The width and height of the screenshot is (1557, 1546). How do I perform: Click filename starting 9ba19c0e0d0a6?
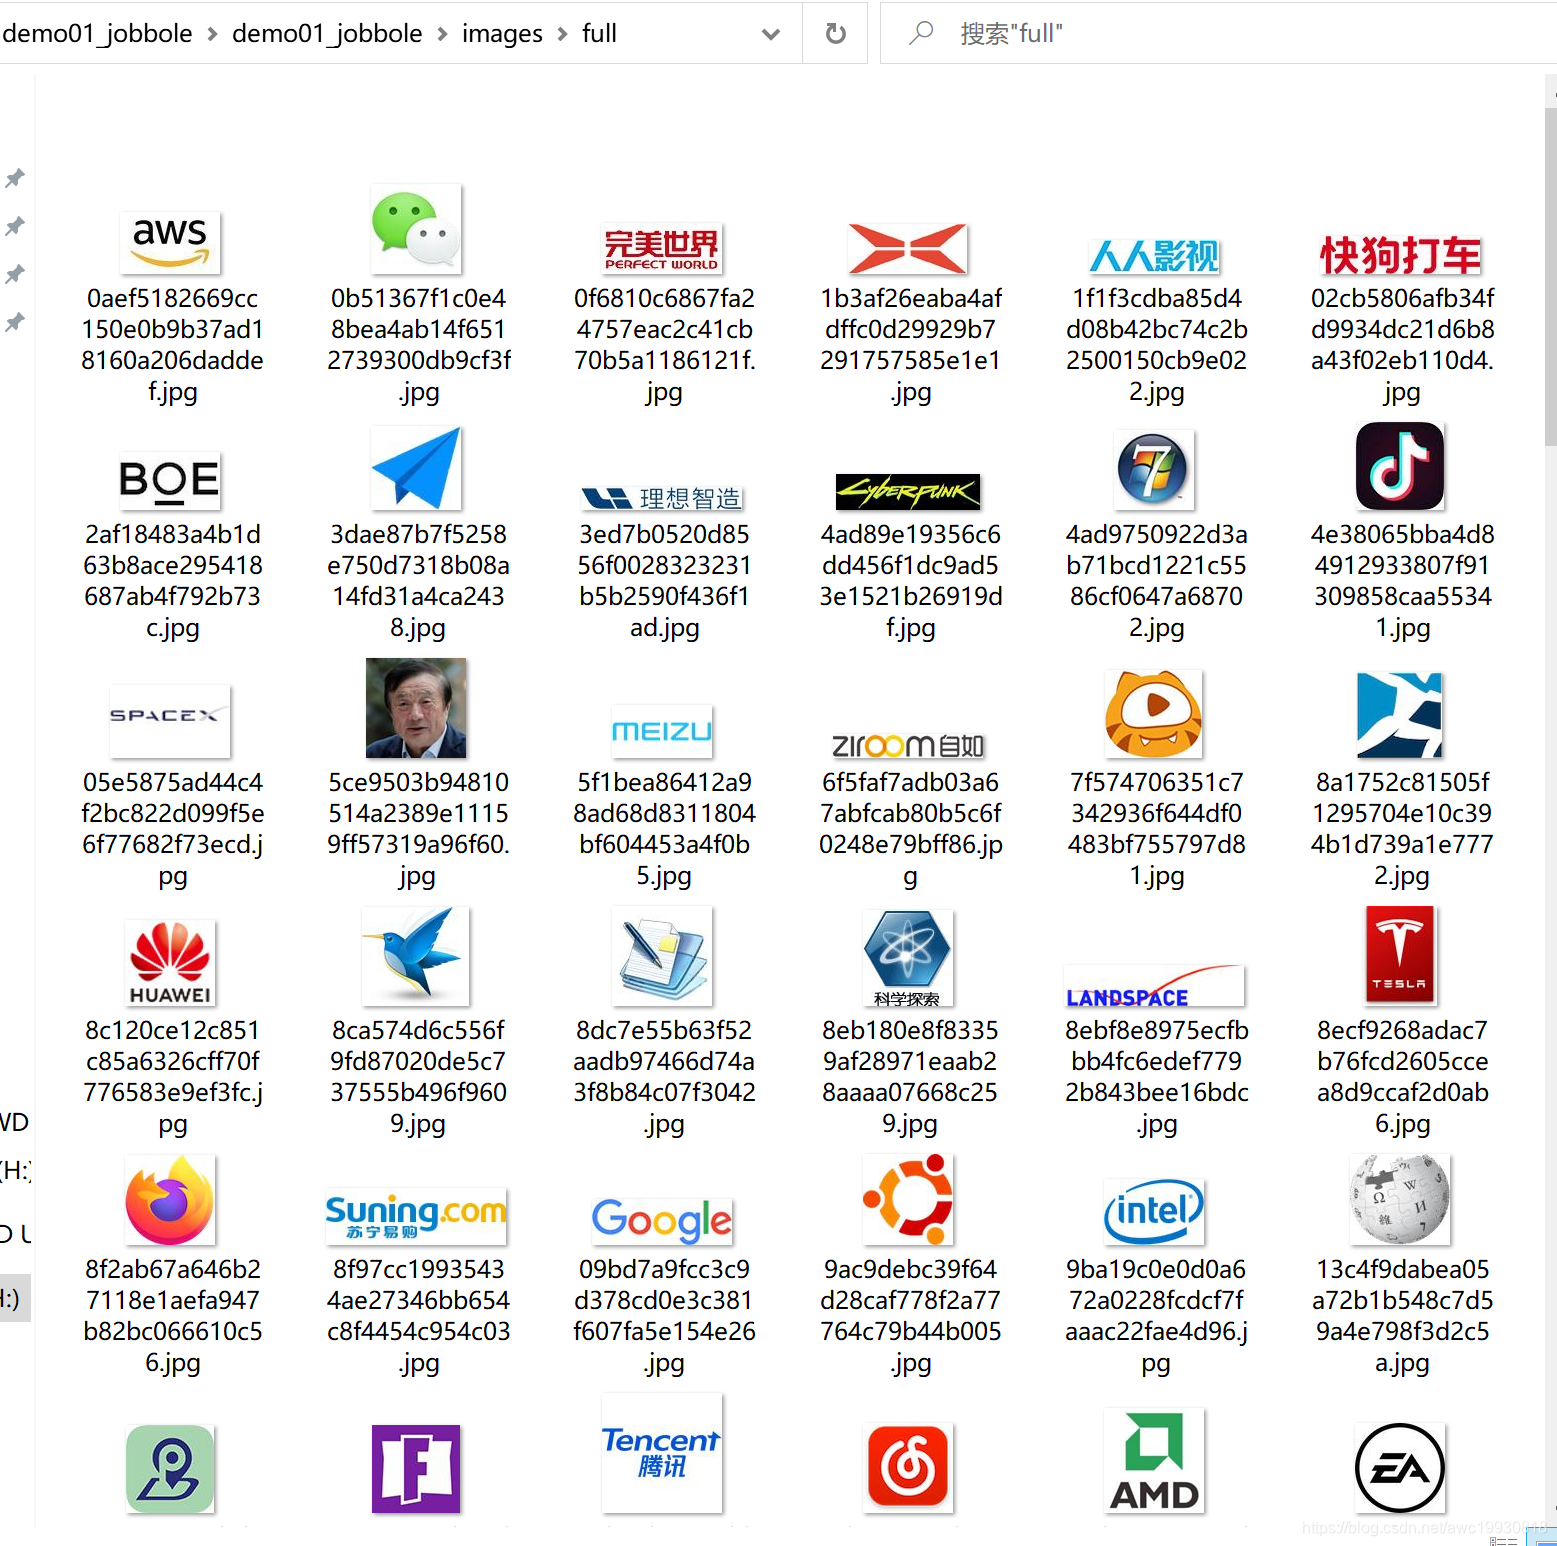click(1156, 1316)
